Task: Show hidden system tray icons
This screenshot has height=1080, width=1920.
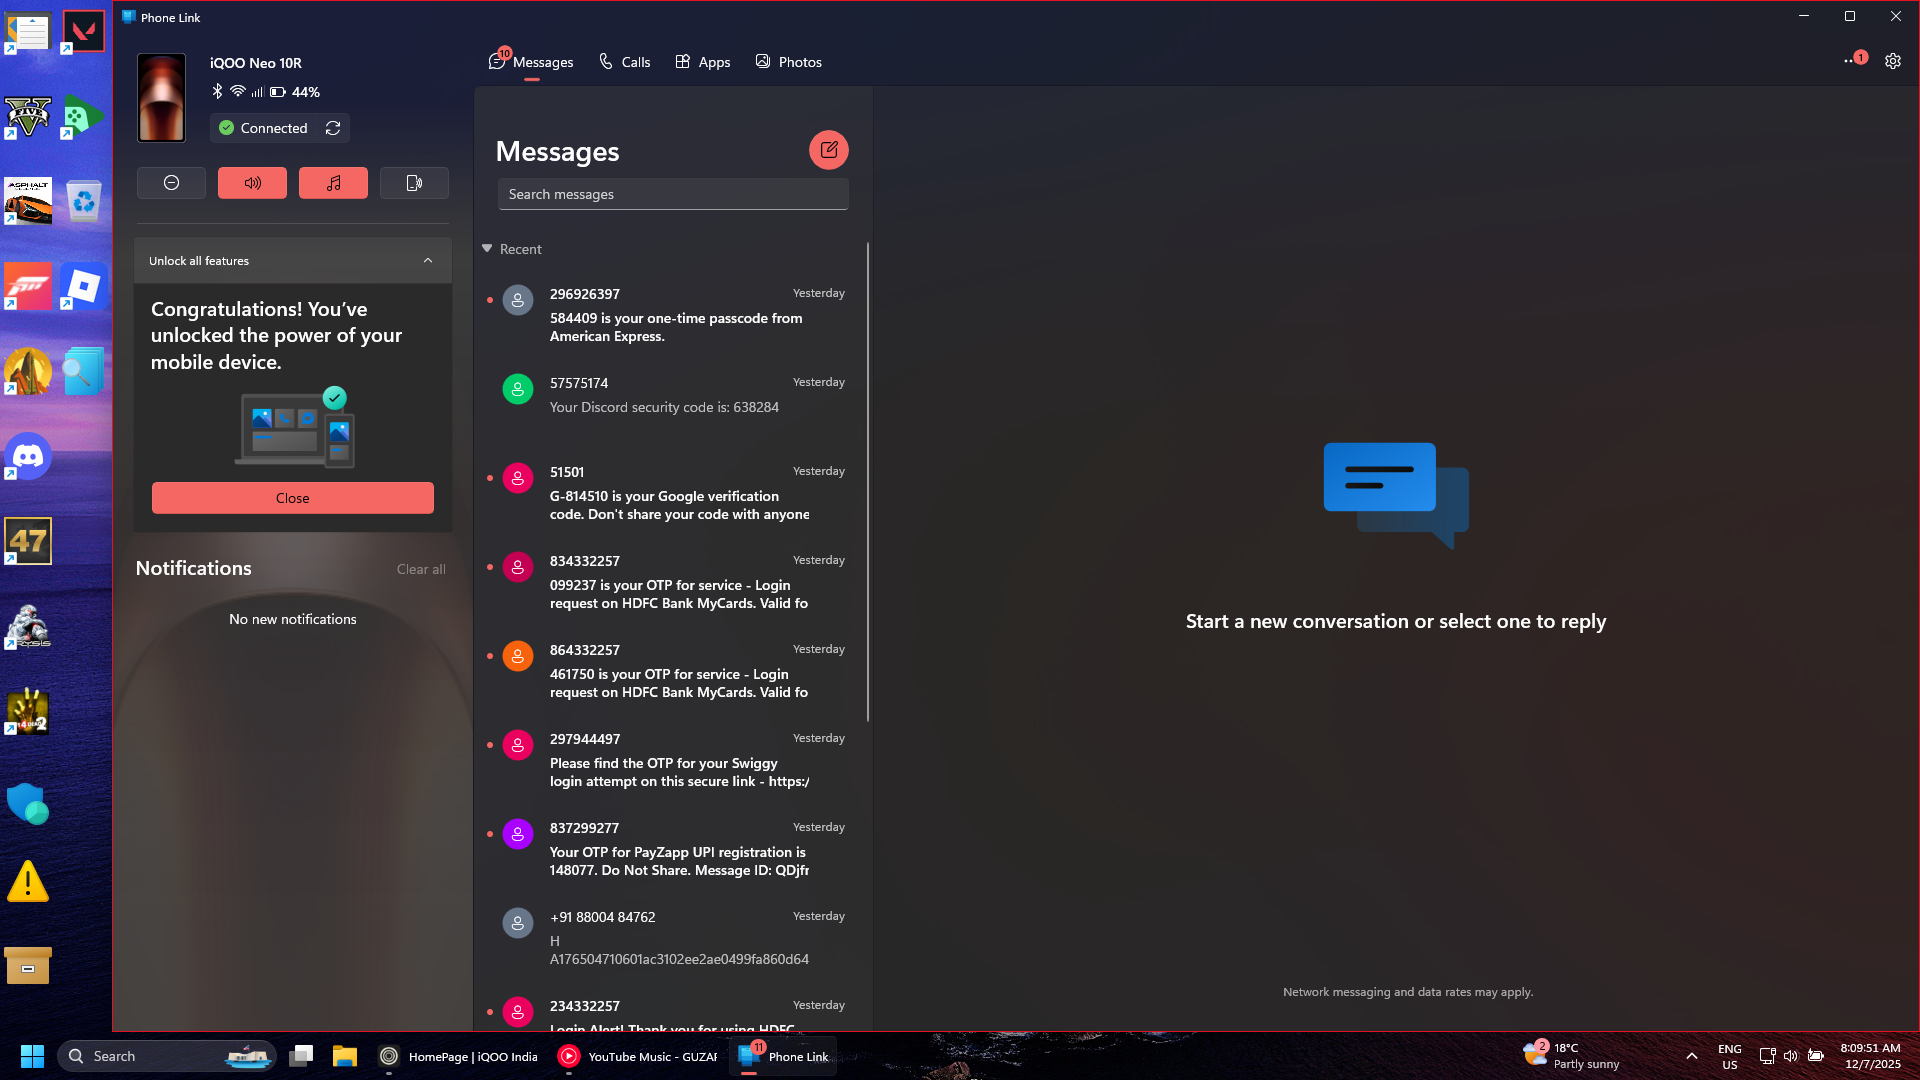Action: [1691, 1056]
